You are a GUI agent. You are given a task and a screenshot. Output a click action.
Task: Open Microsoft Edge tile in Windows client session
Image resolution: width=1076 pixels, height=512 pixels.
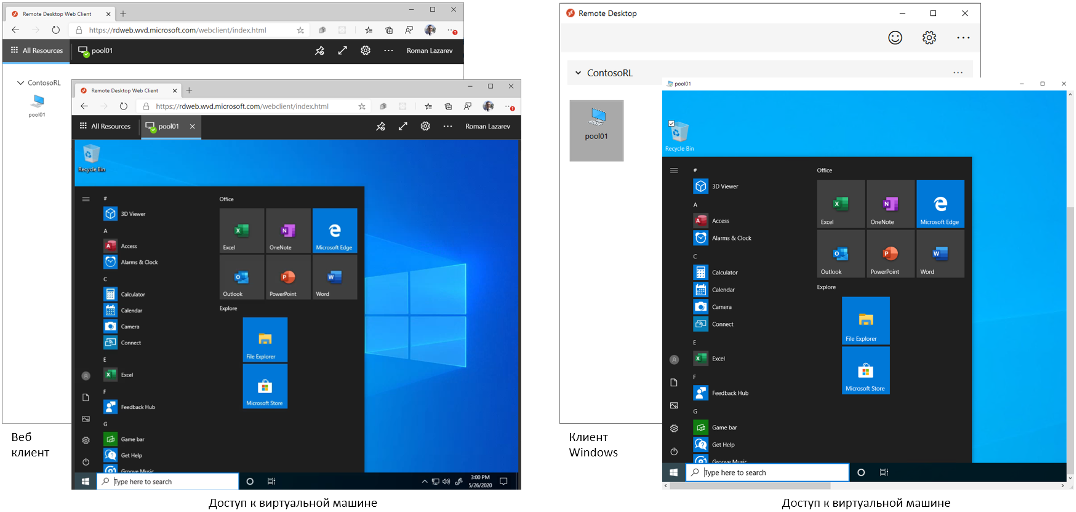click(940, 204)
